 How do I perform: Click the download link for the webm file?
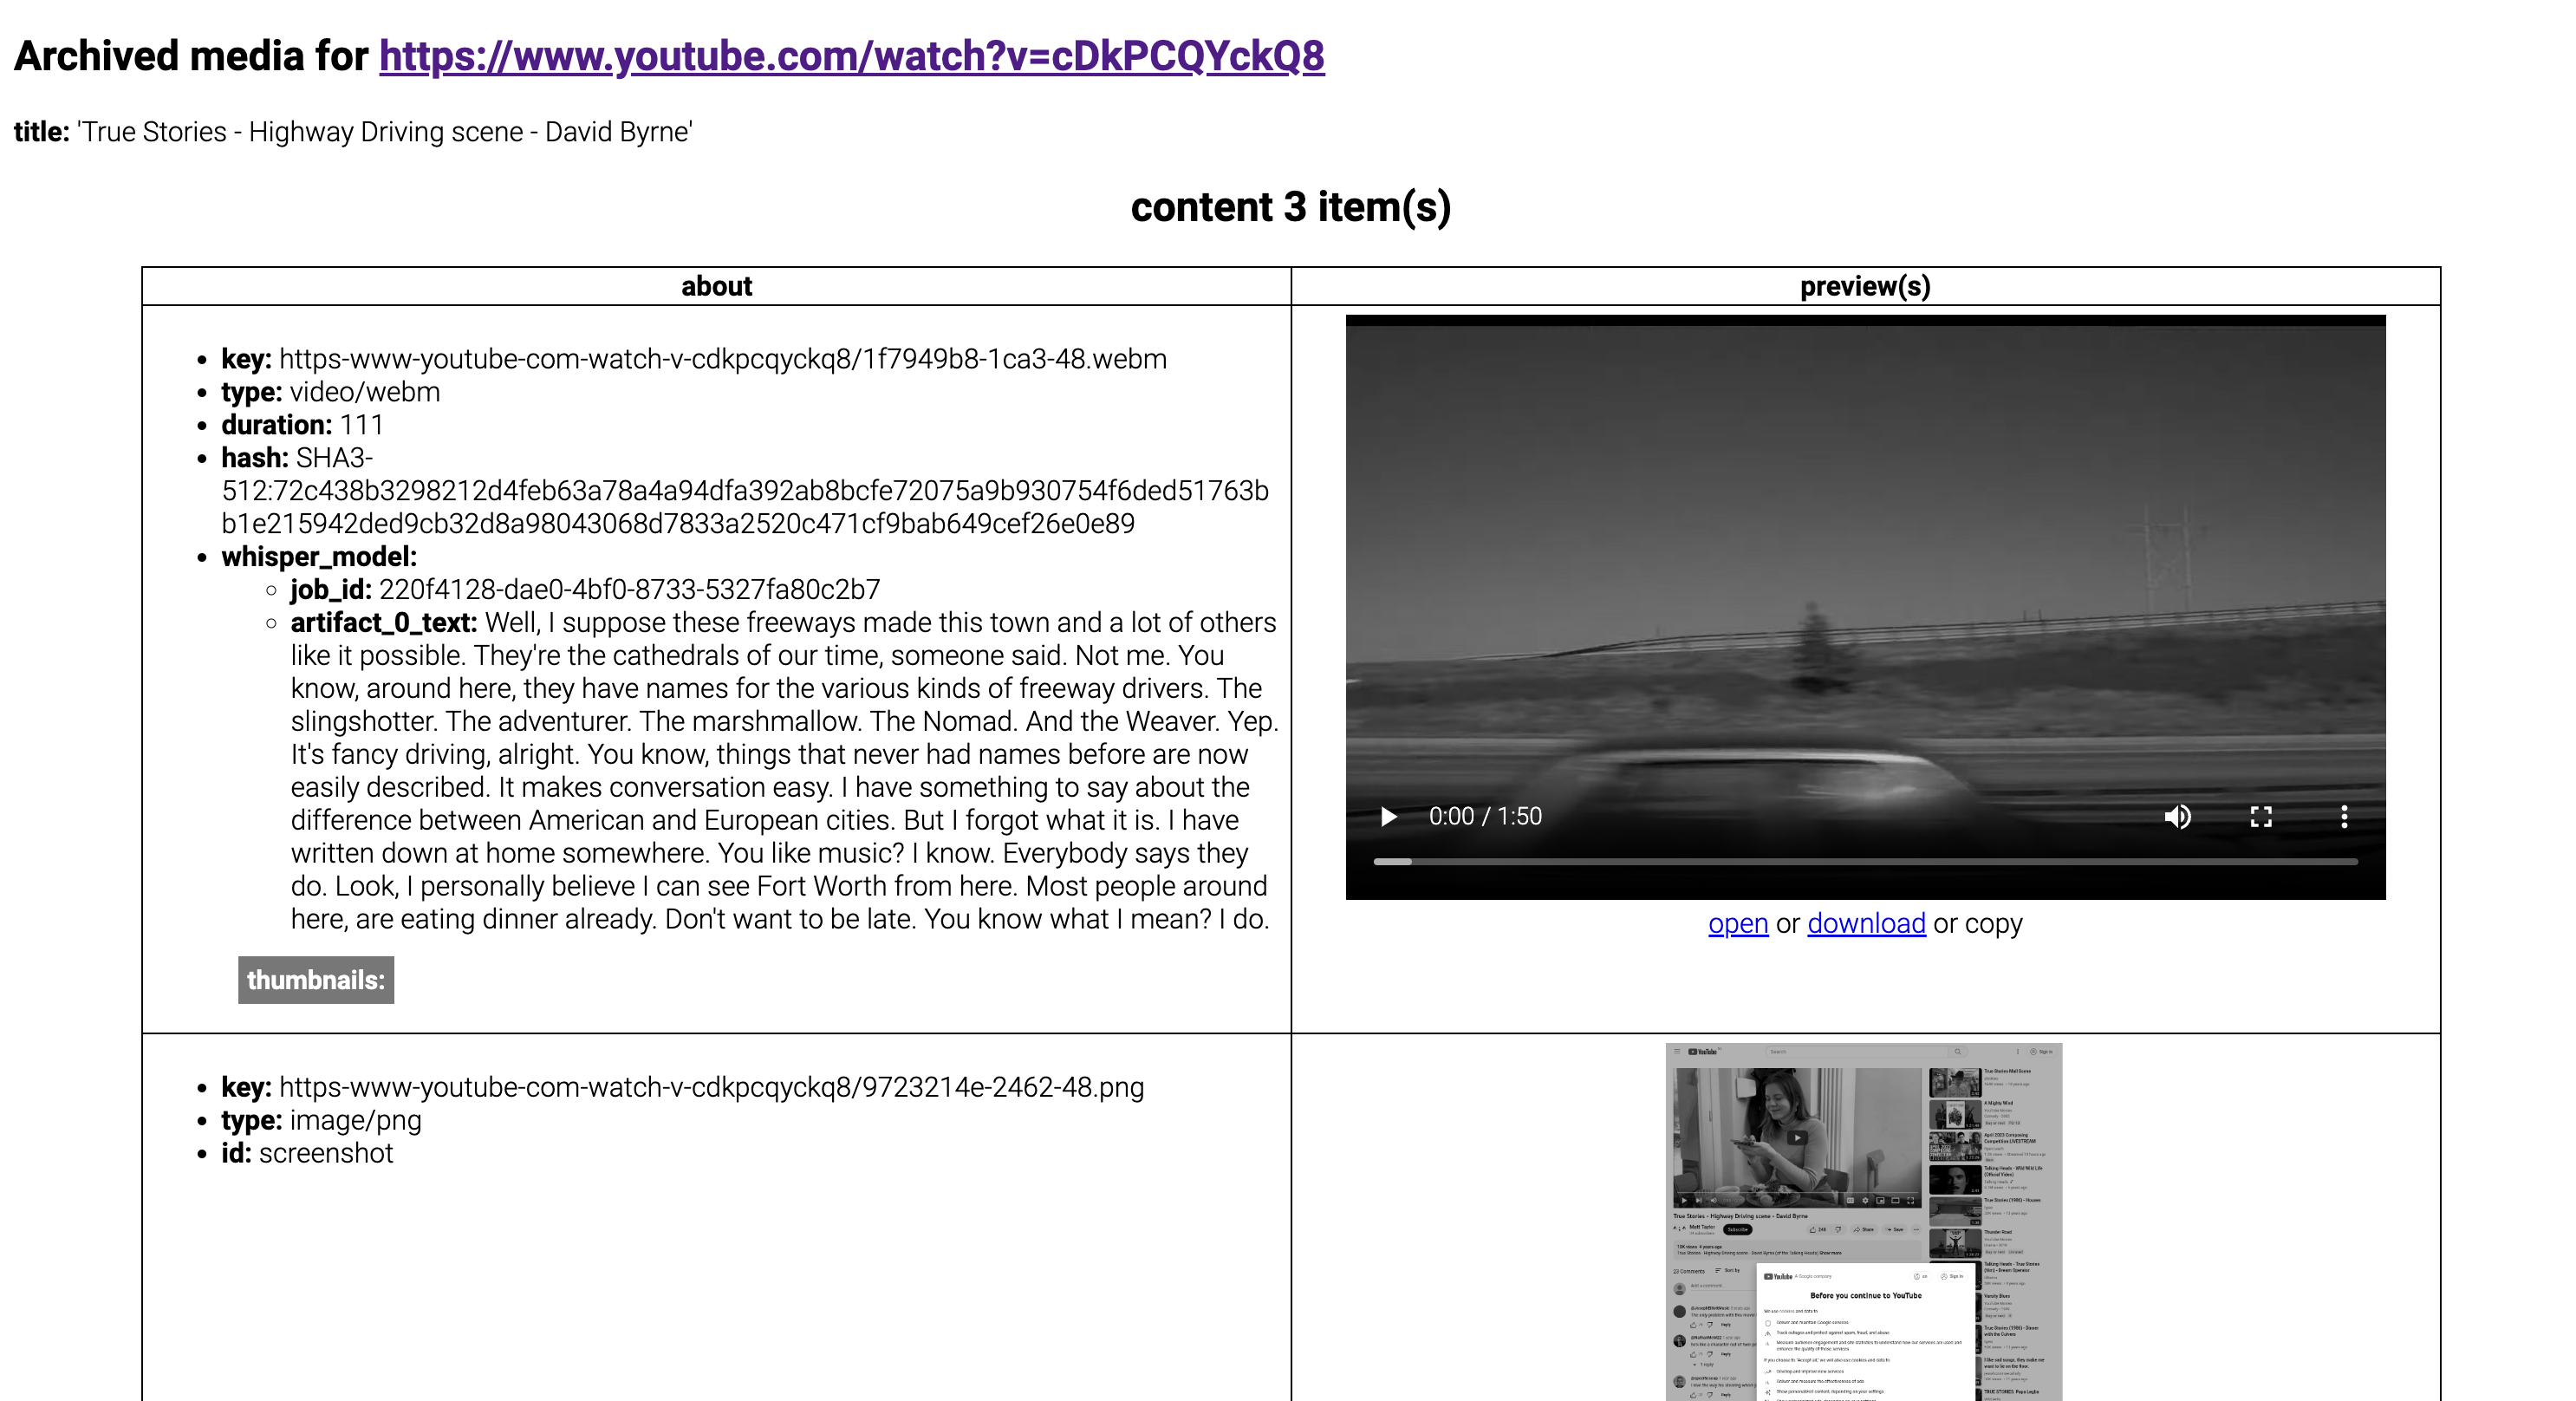[1865, 923]
